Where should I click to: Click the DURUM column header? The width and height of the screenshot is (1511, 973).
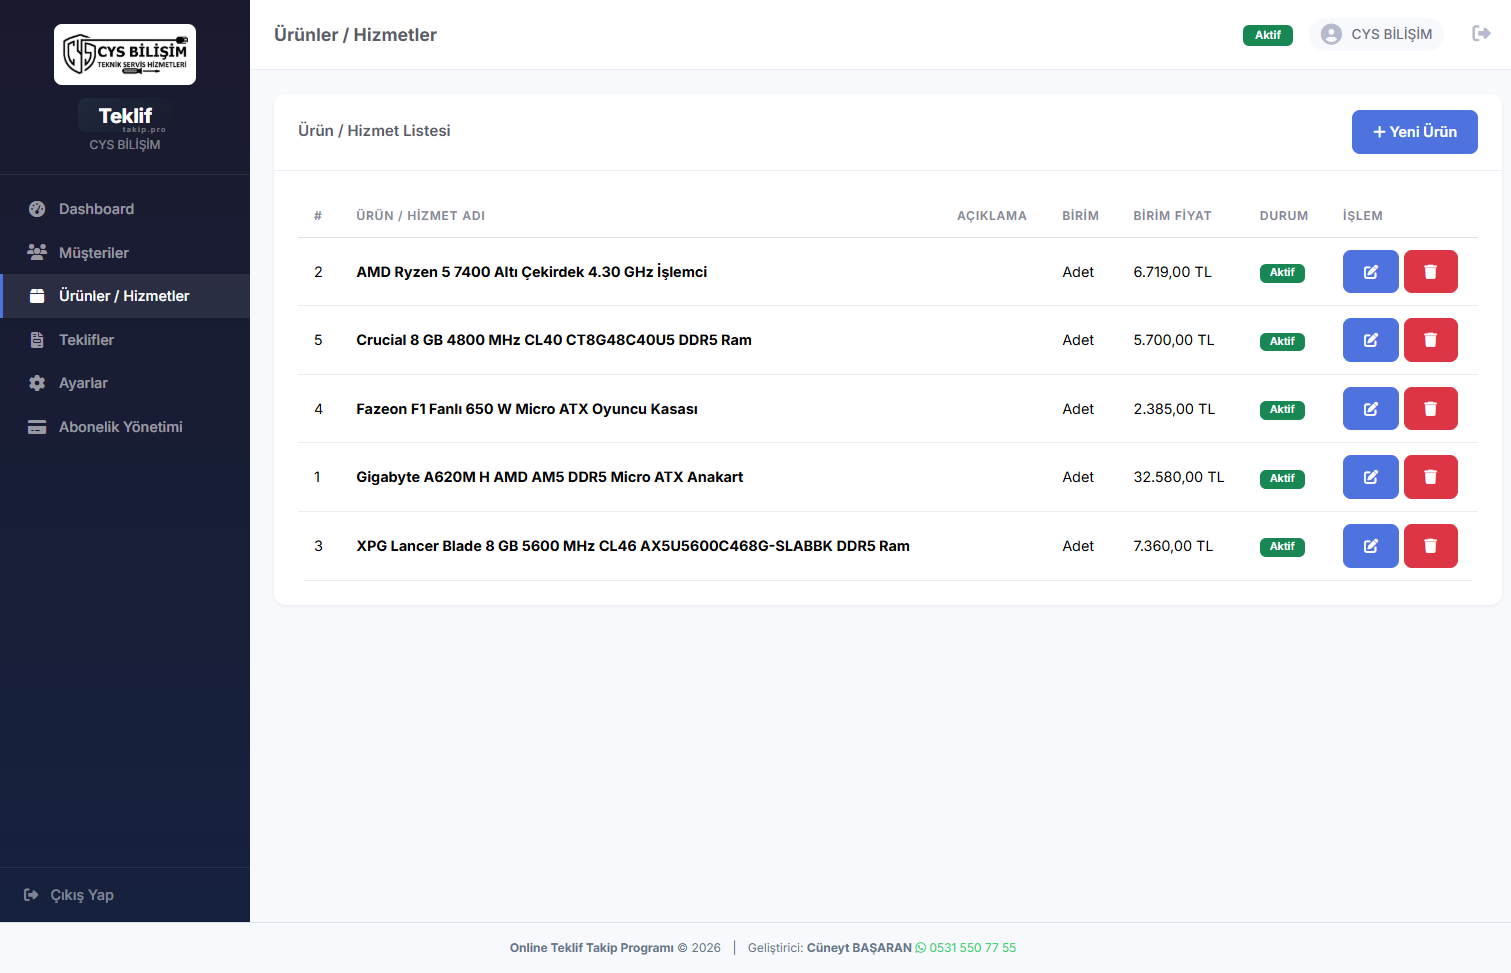pos(1284,216)
